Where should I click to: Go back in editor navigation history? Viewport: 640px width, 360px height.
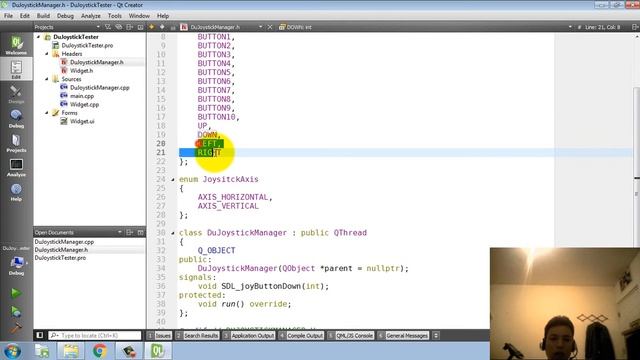coord(151,27)
